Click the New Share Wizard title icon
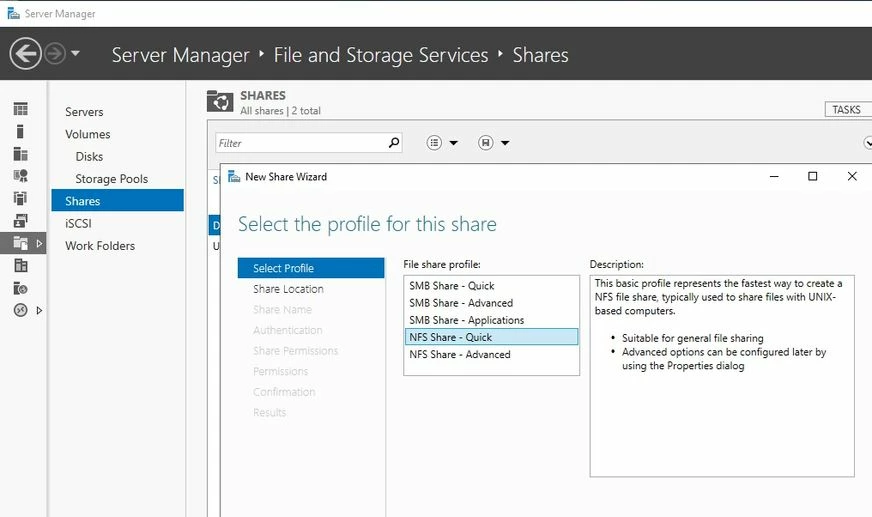Image resolution: width=872 pixels, height=517 pixels. point(234,176)
